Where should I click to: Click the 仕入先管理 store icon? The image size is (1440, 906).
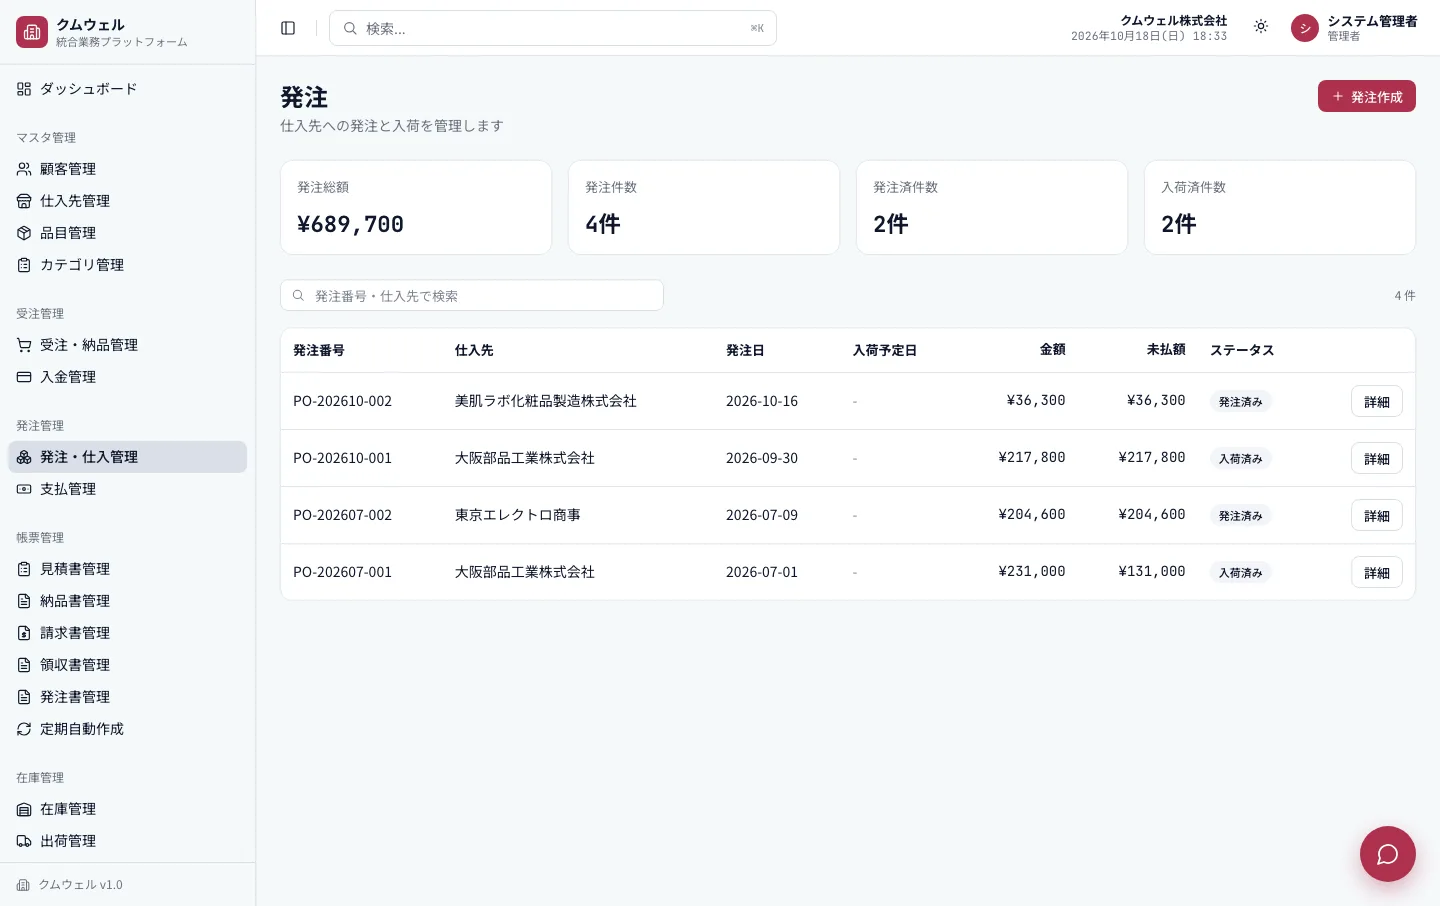pos(24,201)
